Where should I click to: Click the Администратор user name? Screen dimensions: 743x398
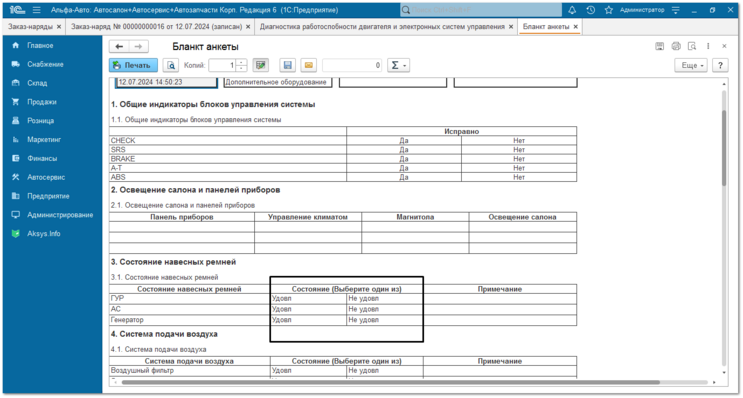click(x=642, y=10)
